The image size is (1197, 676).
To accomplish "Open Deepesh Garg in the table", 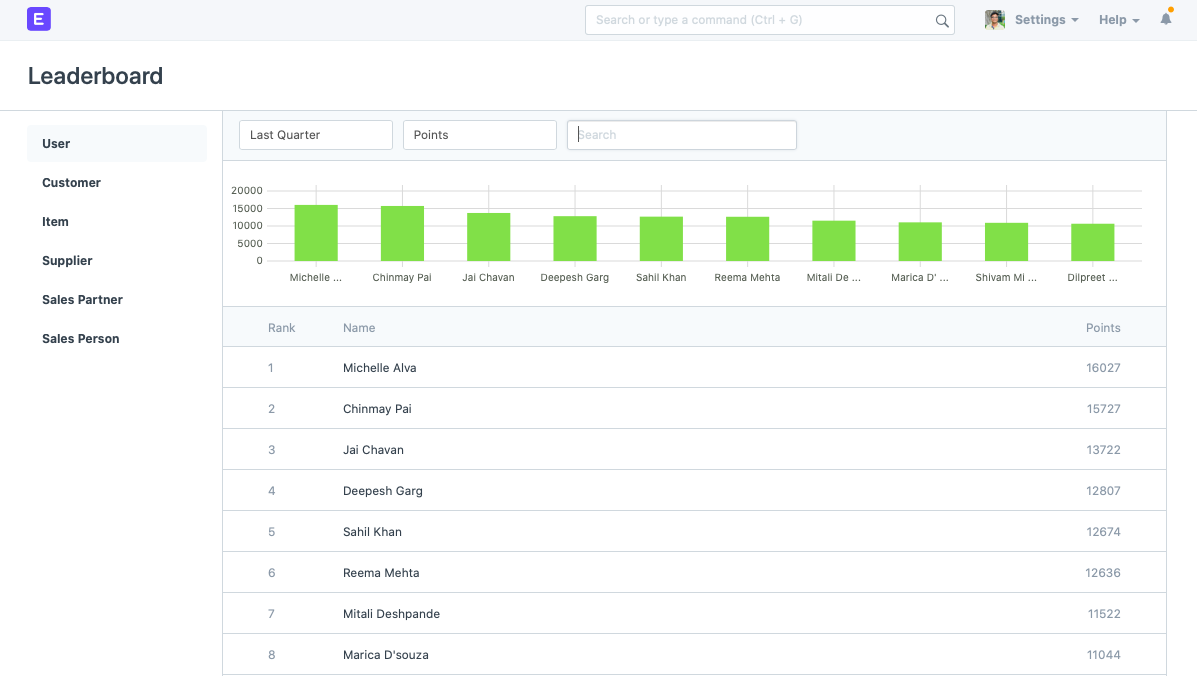I will 382,491.
